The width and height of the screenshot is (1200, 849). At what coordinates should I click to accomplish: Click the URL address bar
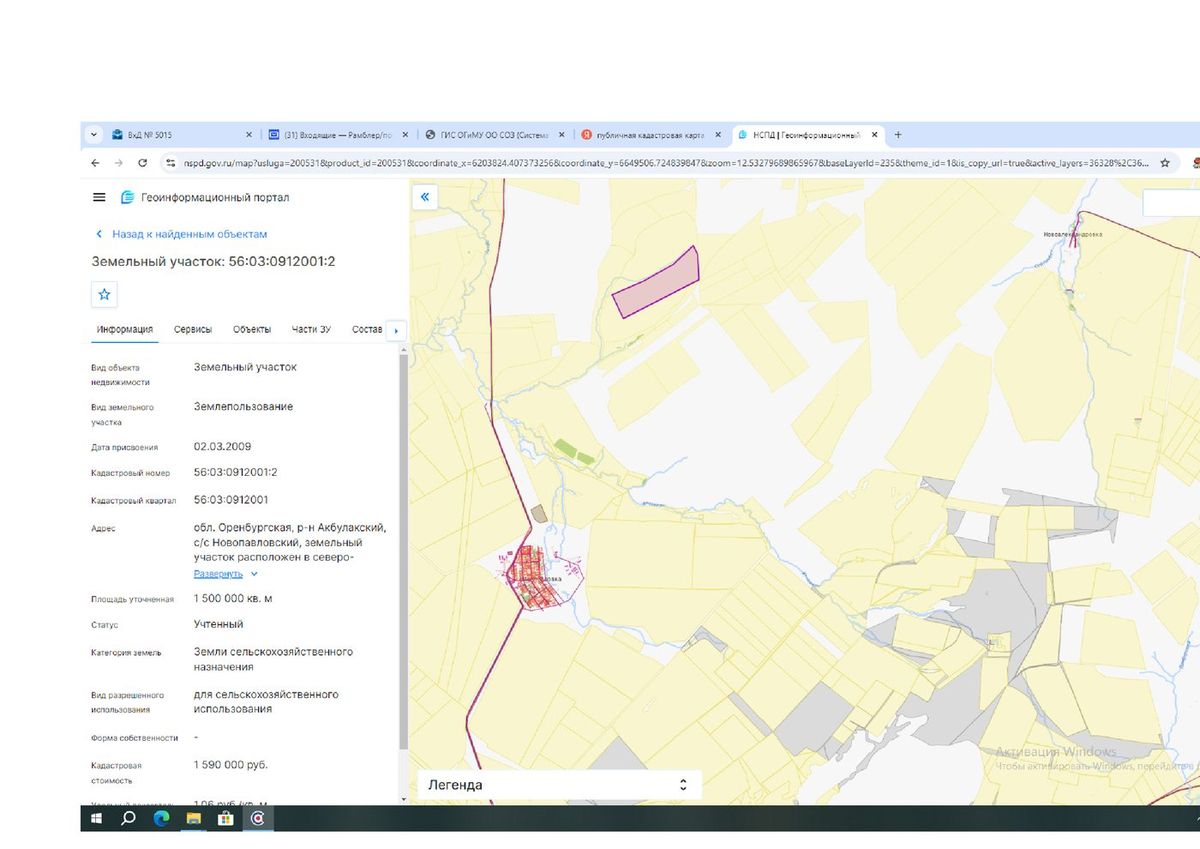665,162
